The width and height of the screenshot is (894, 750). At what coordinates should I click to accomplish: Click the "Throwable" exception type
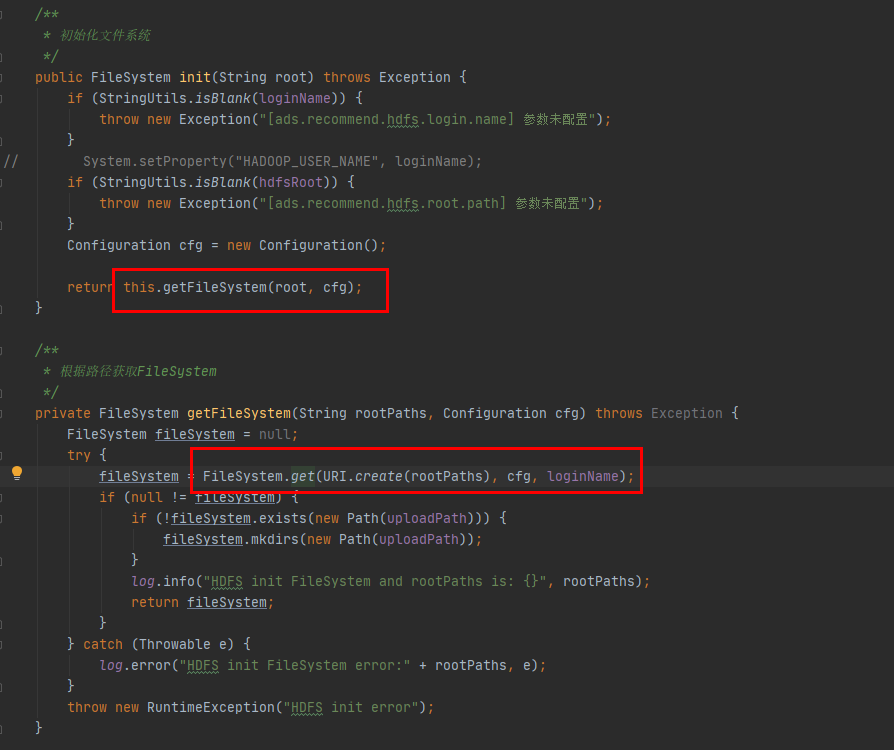pyautogui.click(x=174, y=644)
